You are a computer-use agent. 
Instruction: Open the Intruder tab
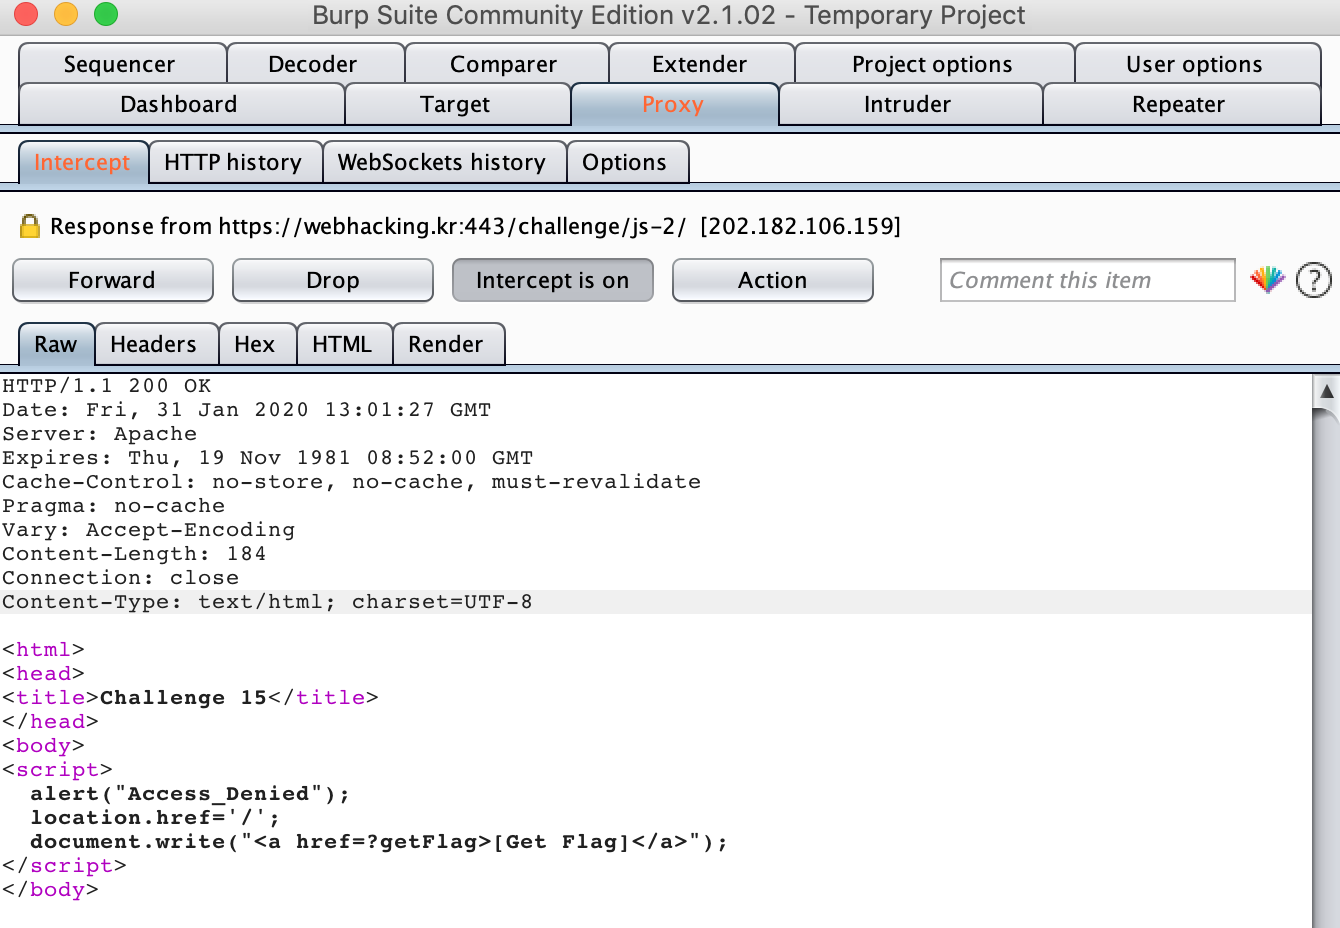(x=909, y=104)
